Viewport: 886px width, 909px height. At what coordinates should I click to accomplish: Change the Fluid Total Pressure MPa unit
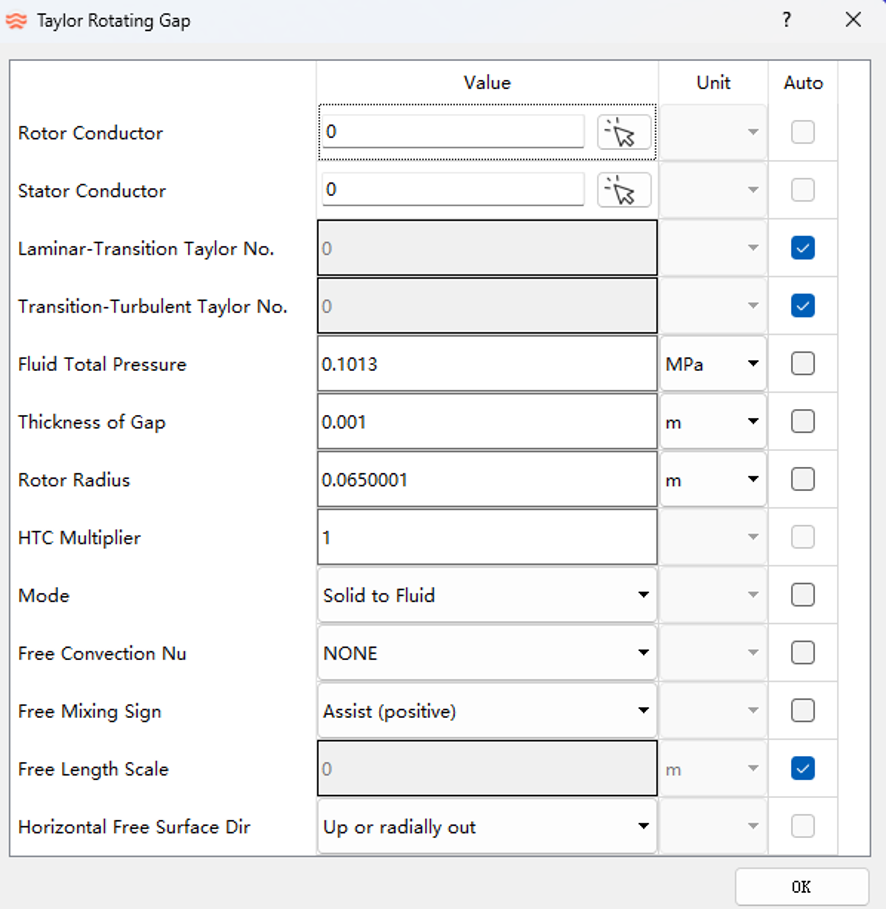[712, 364]
